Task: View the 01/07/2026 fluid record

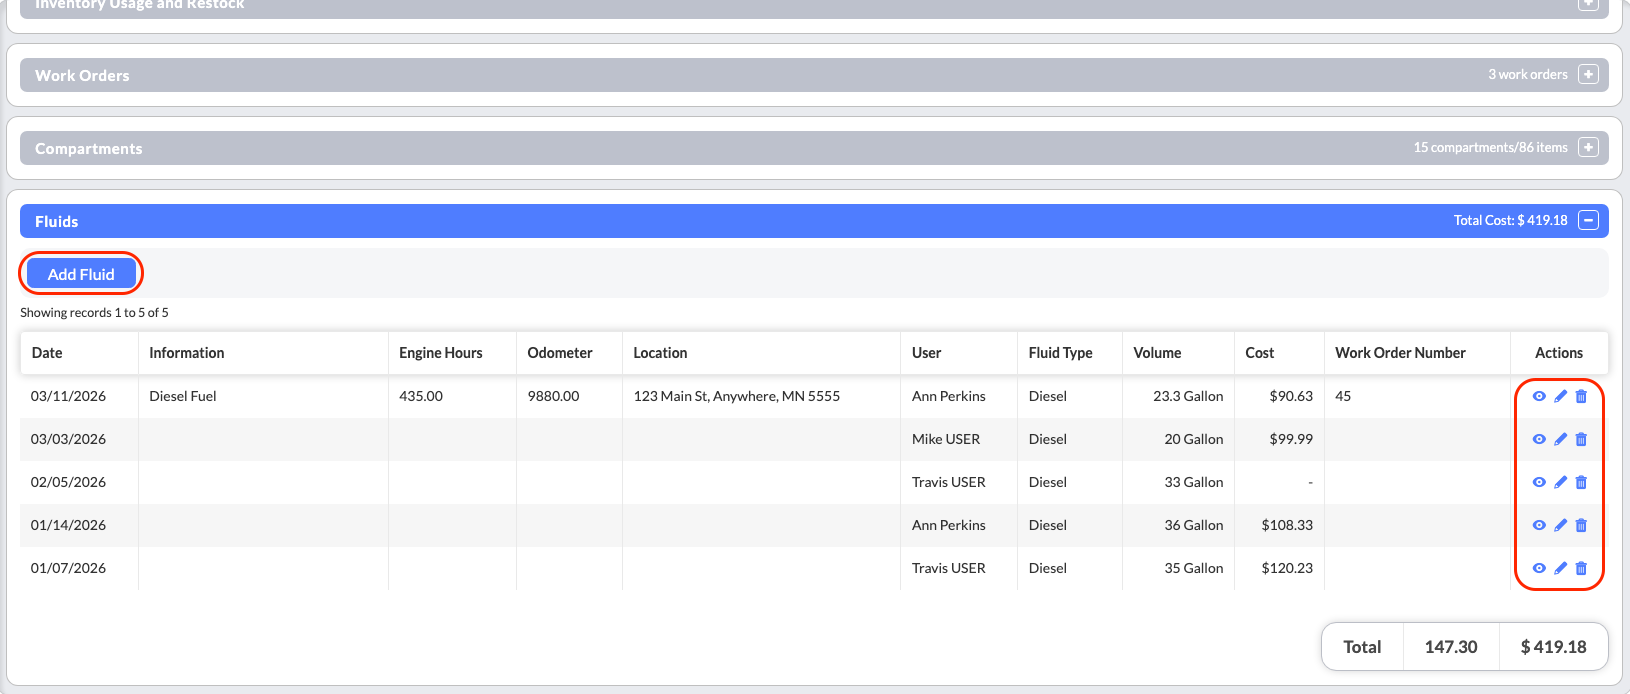Action: tap(1539, 568)
